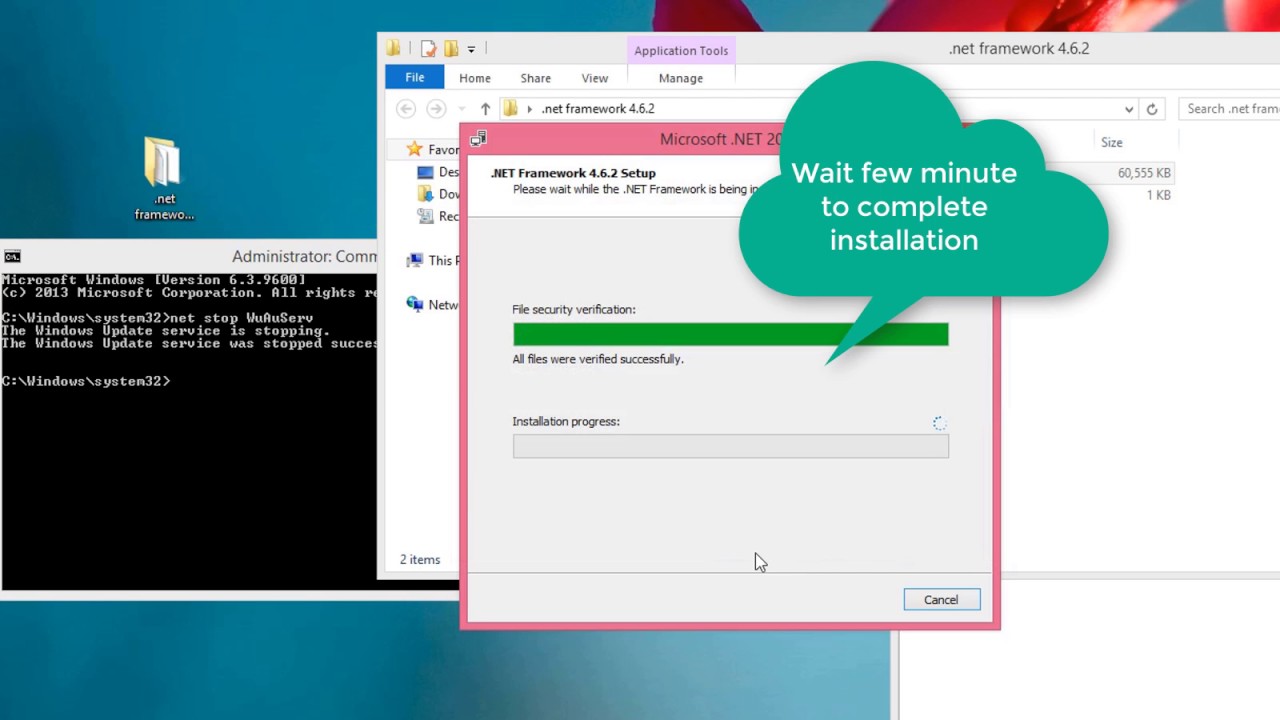Click the Command Prompt window system icon

coord(12,257)
